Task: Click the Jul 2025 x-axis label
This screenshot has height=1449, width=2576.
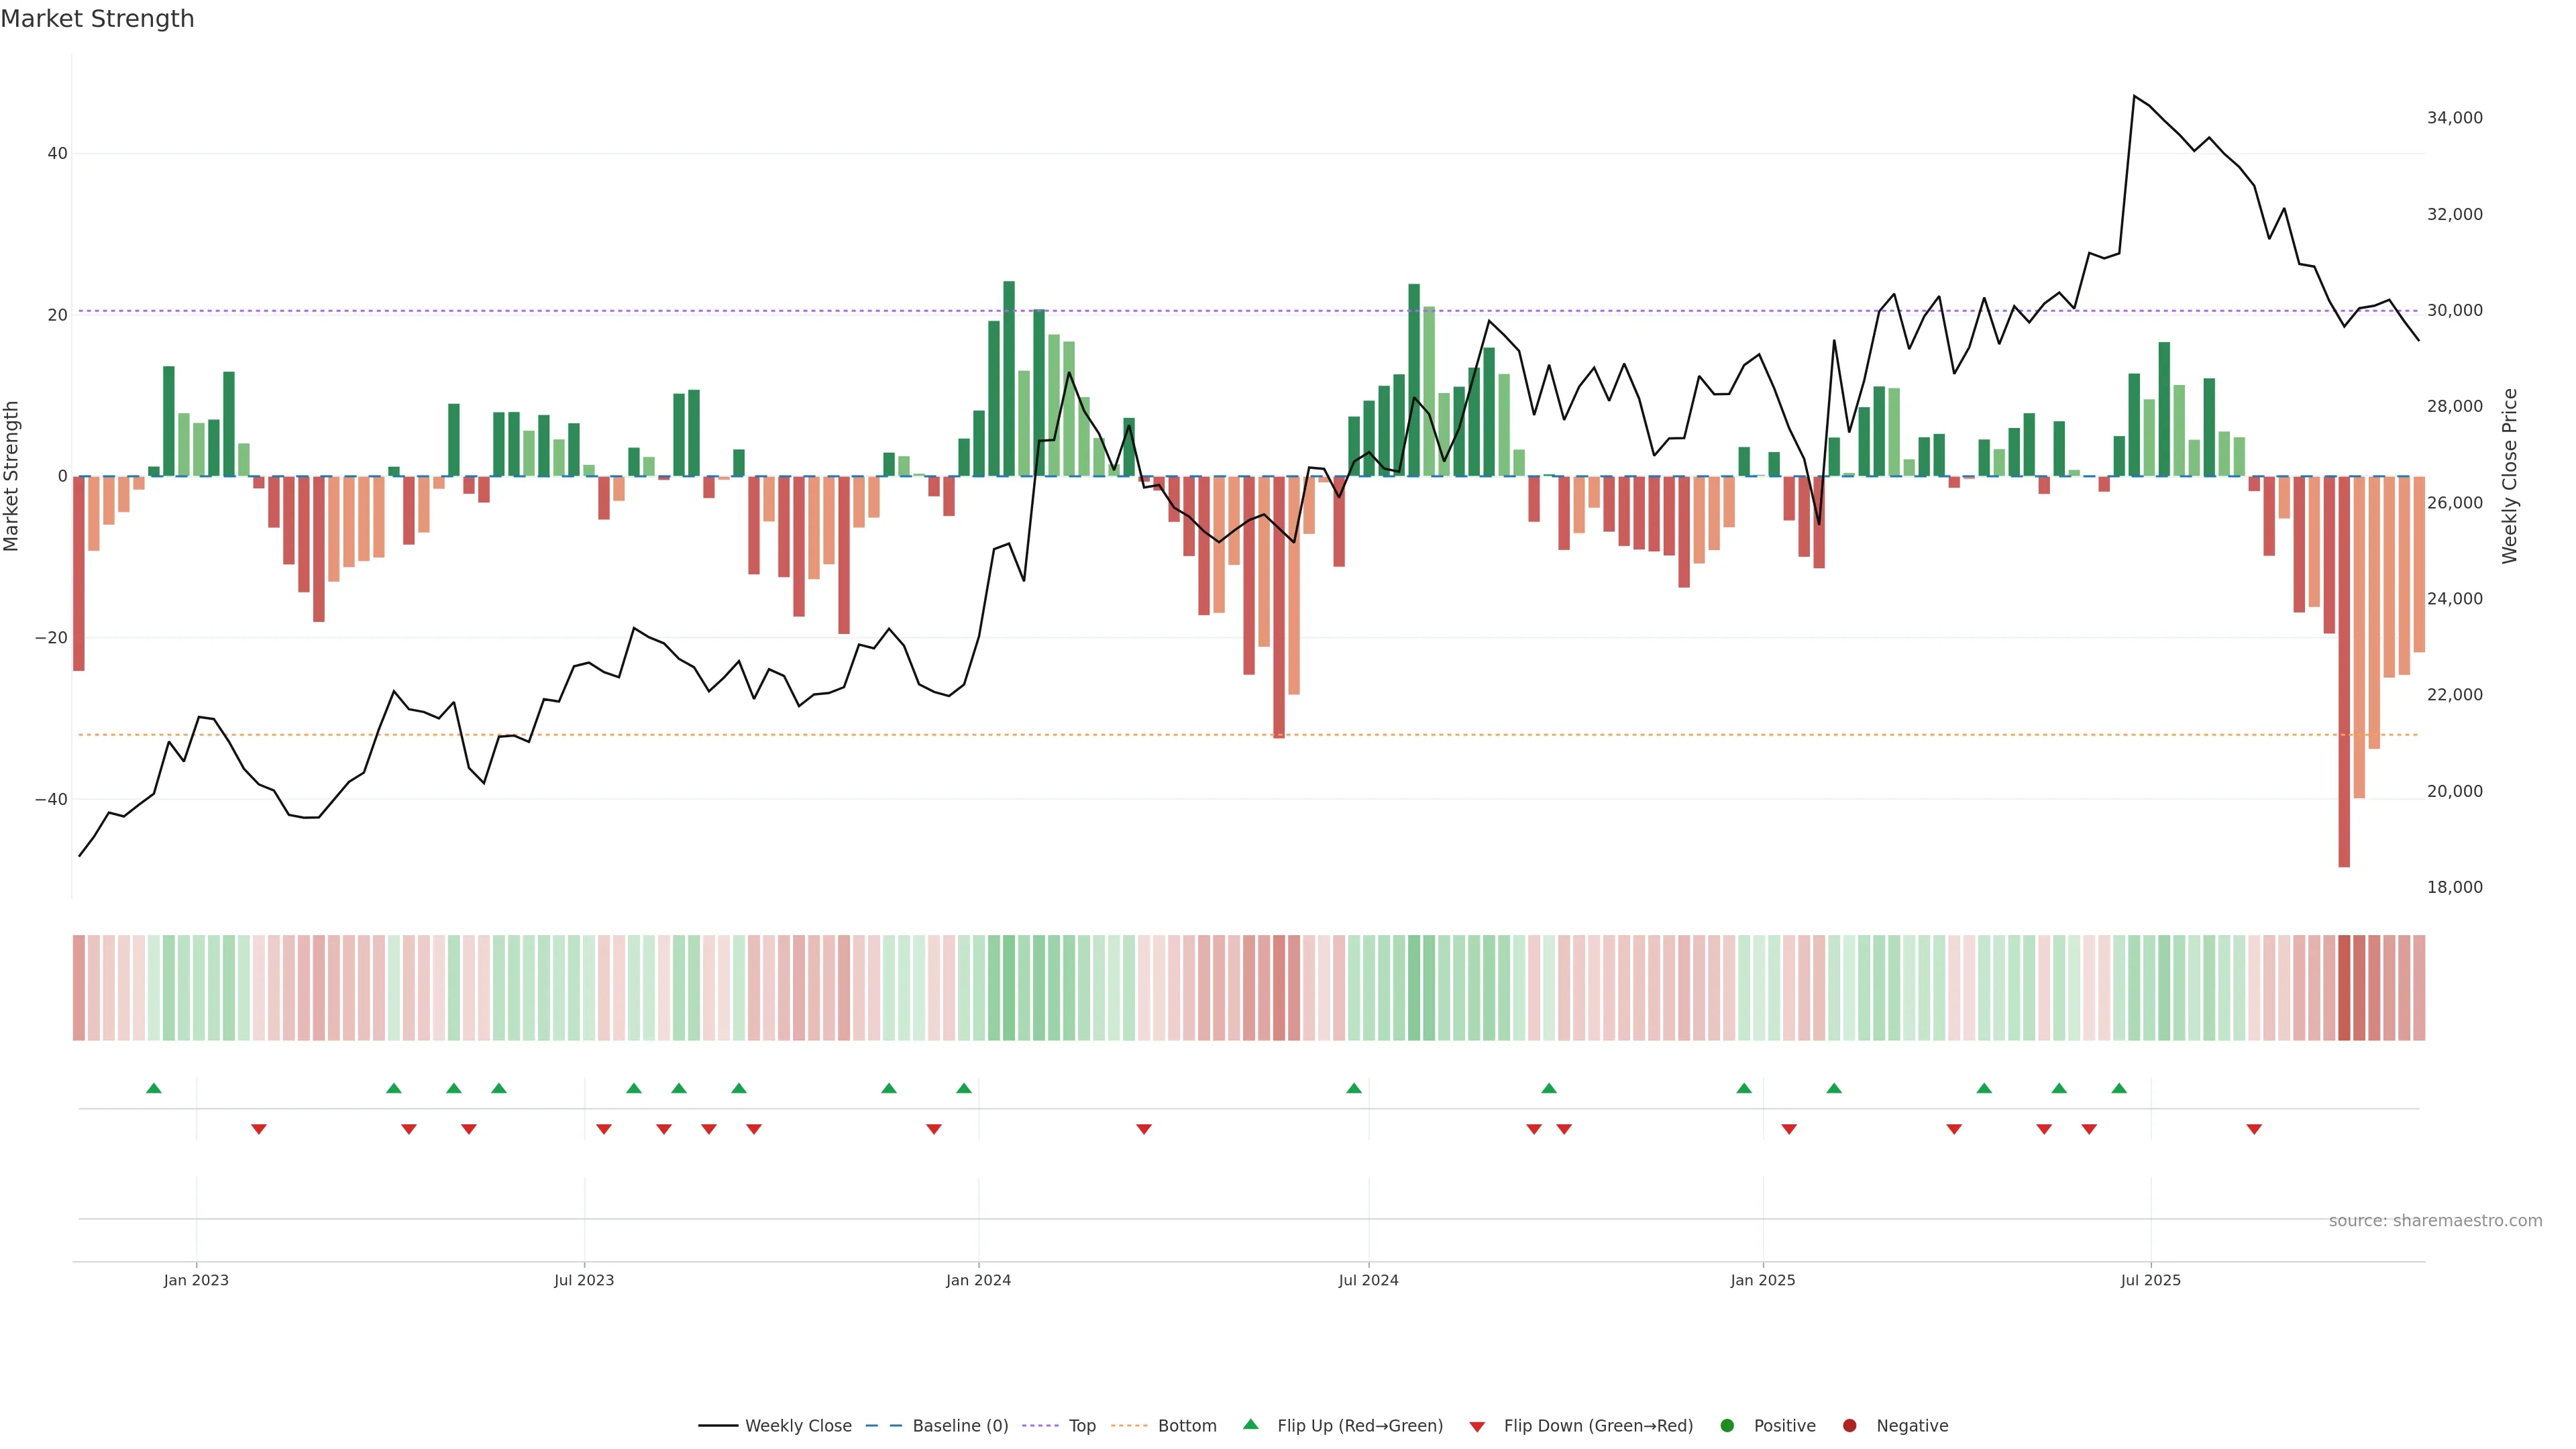Action: (x=2150, y=1280)
